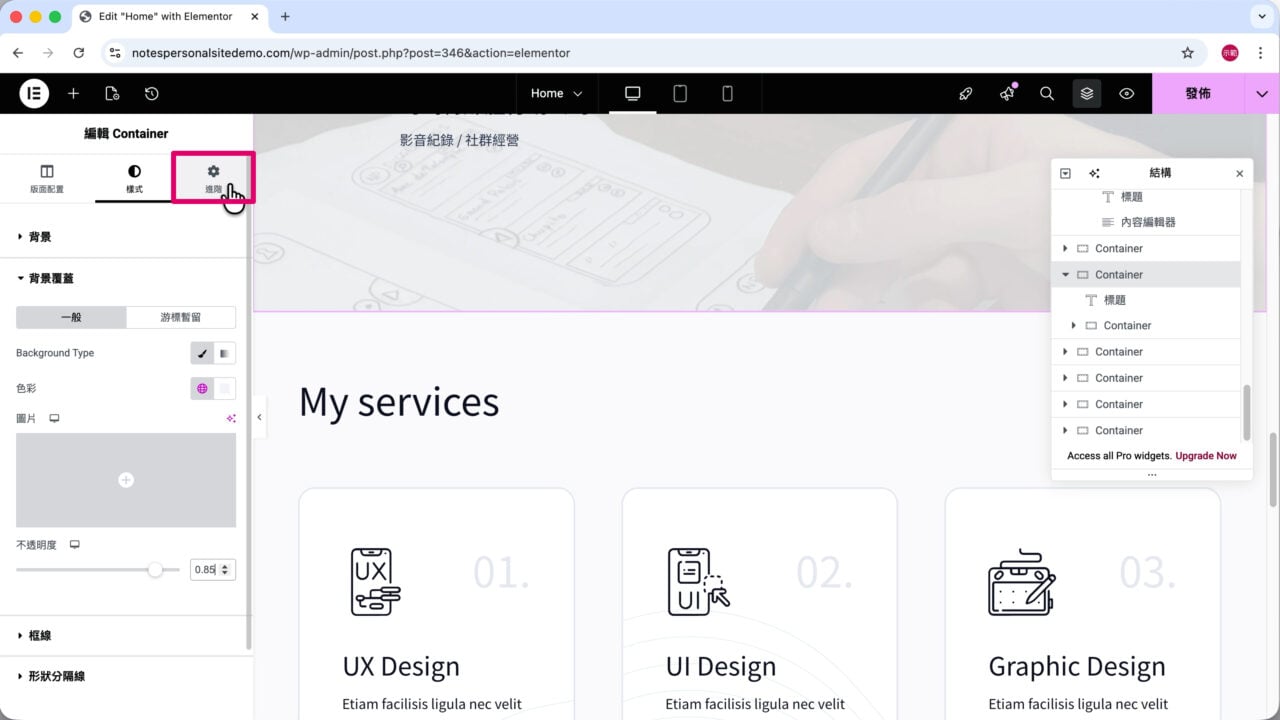
Task: Bookmark this page with the star icon
Action: [1187, 52]
